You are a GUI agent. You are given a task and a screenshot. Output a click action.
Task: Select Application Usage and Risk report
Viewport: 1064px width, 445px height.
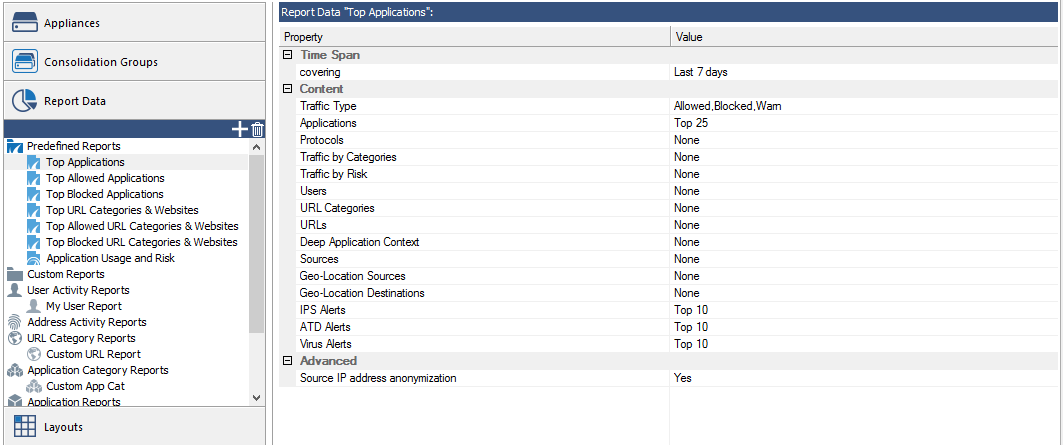pyautogui.click(x=111, y=258)
